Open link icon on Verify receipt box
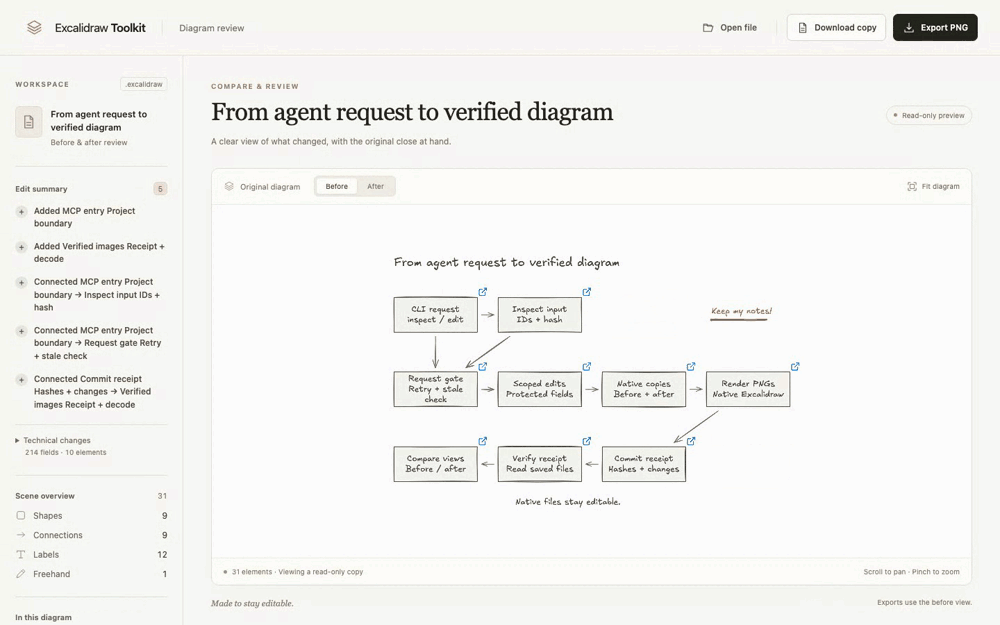This screenshot has height=625, width=1000. [587, 441]
